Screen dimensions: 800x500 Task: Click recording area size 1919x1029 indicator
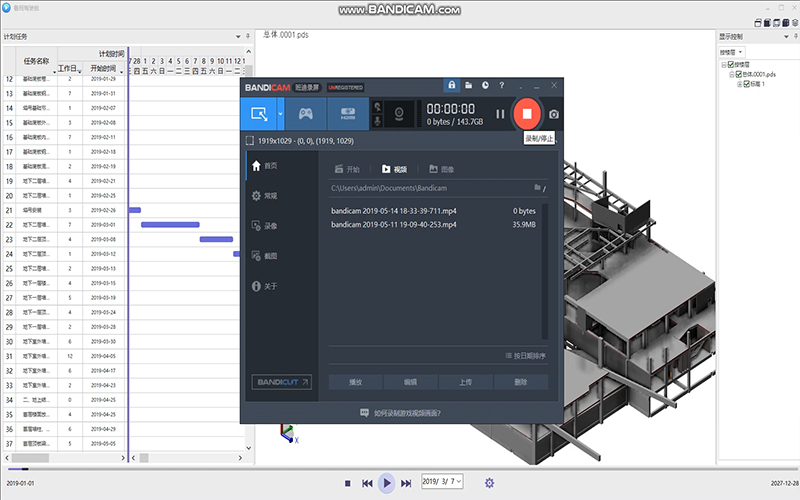pyautogui.click(x=300, y=141)
